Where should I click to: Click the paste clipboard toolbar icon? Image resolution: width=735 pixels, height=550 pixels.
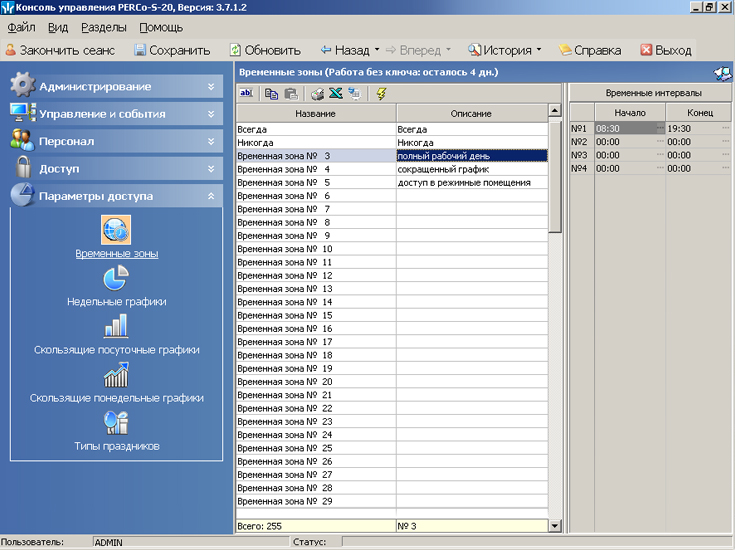[291, 94]
